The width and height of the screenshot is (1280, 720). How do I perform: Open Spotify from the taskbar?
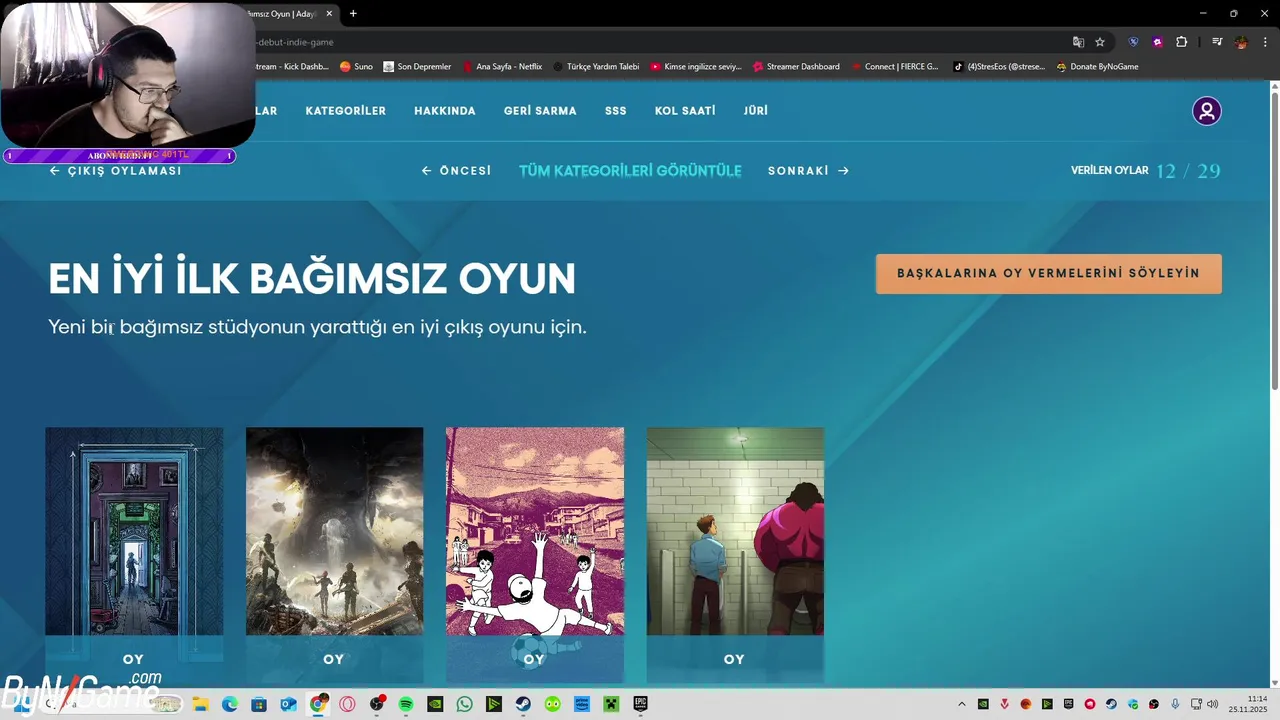coord(406,704)
